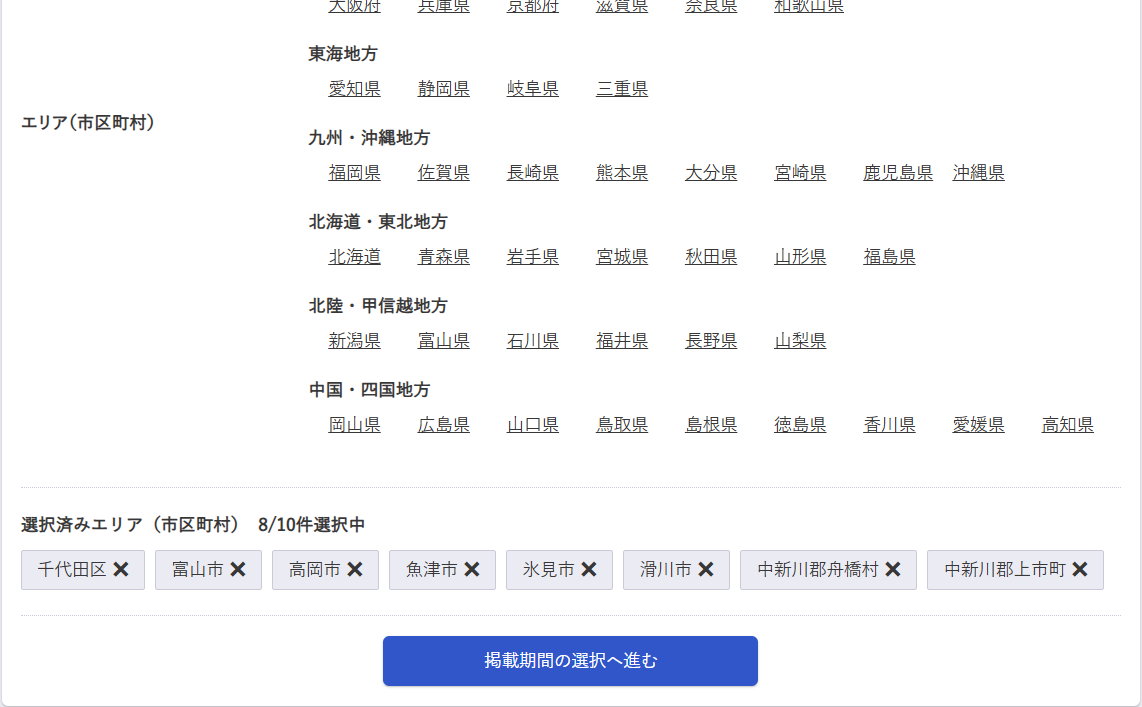Select 三重県 from Tokai region
This screenshot has width=1142, height=707.
point(622,89)
